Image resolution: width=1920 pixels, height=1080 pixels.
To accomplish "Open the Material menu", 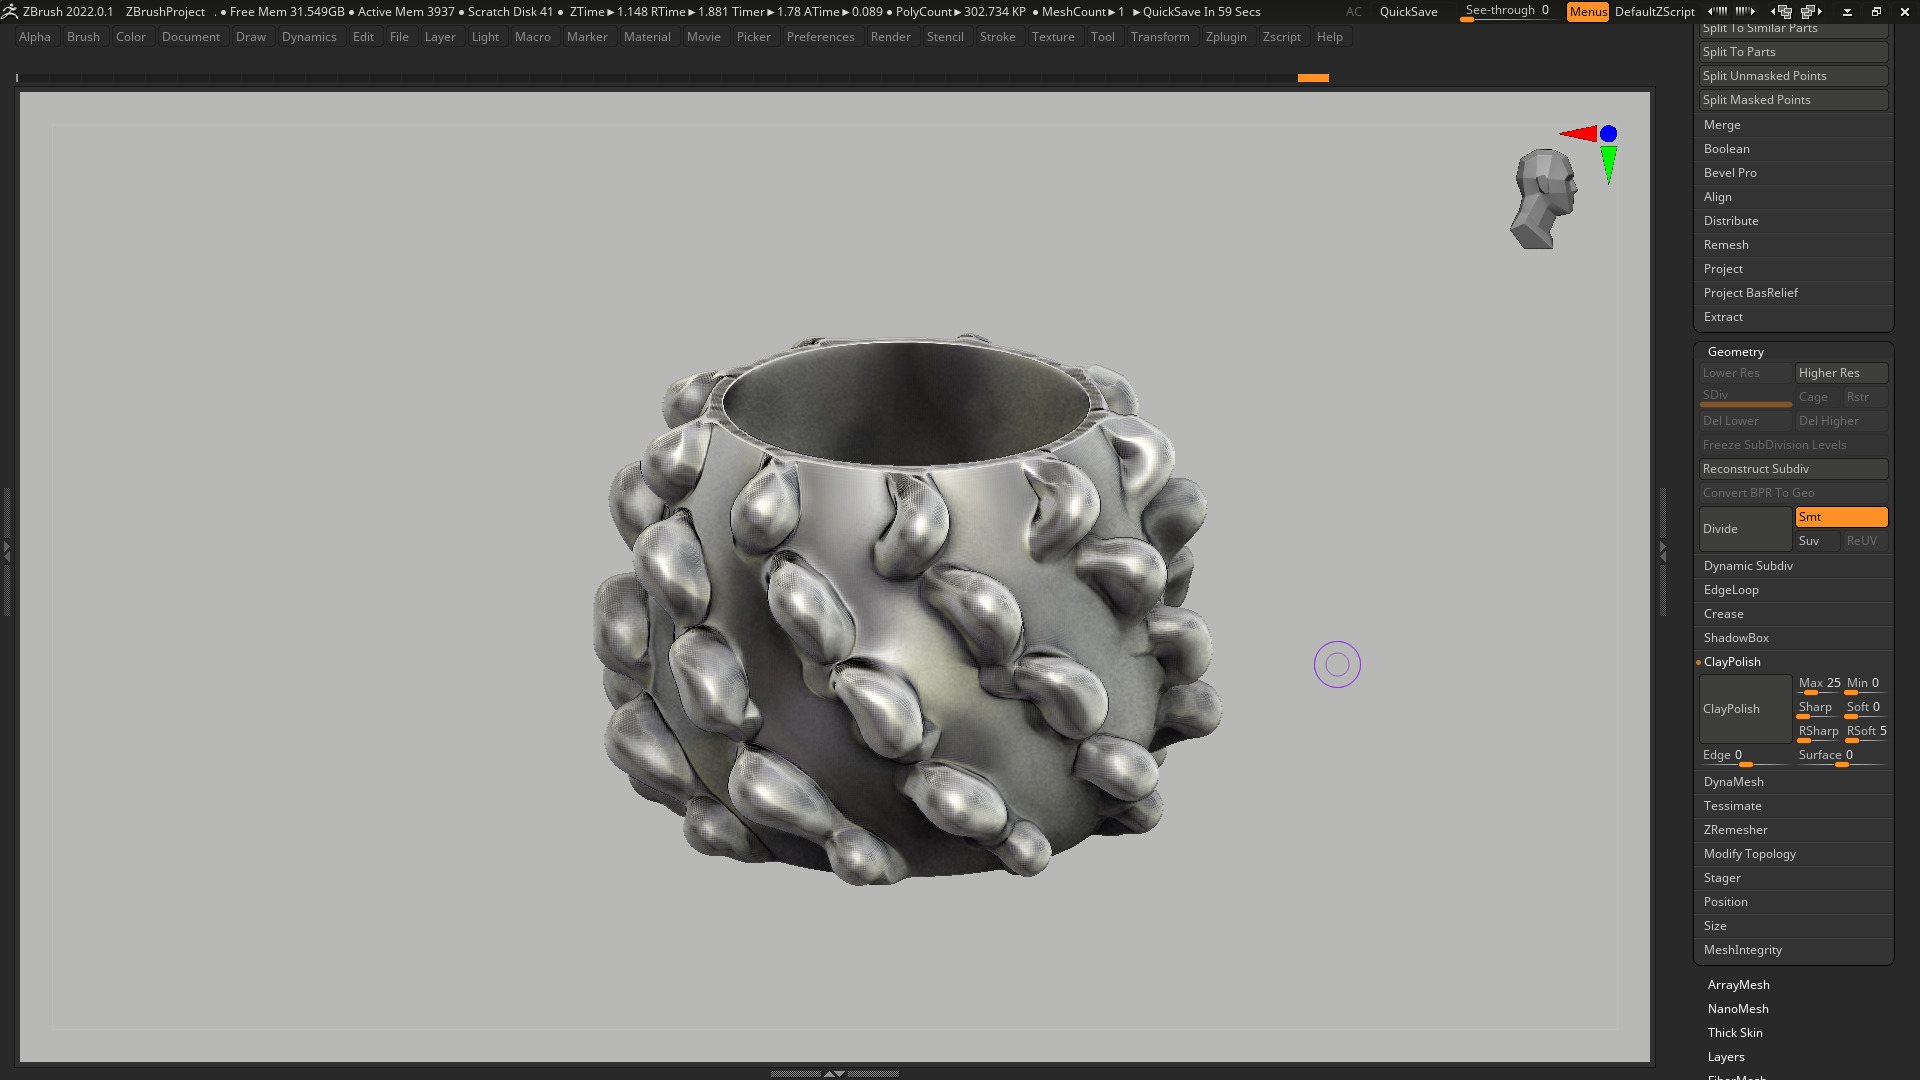I will 647,37.
